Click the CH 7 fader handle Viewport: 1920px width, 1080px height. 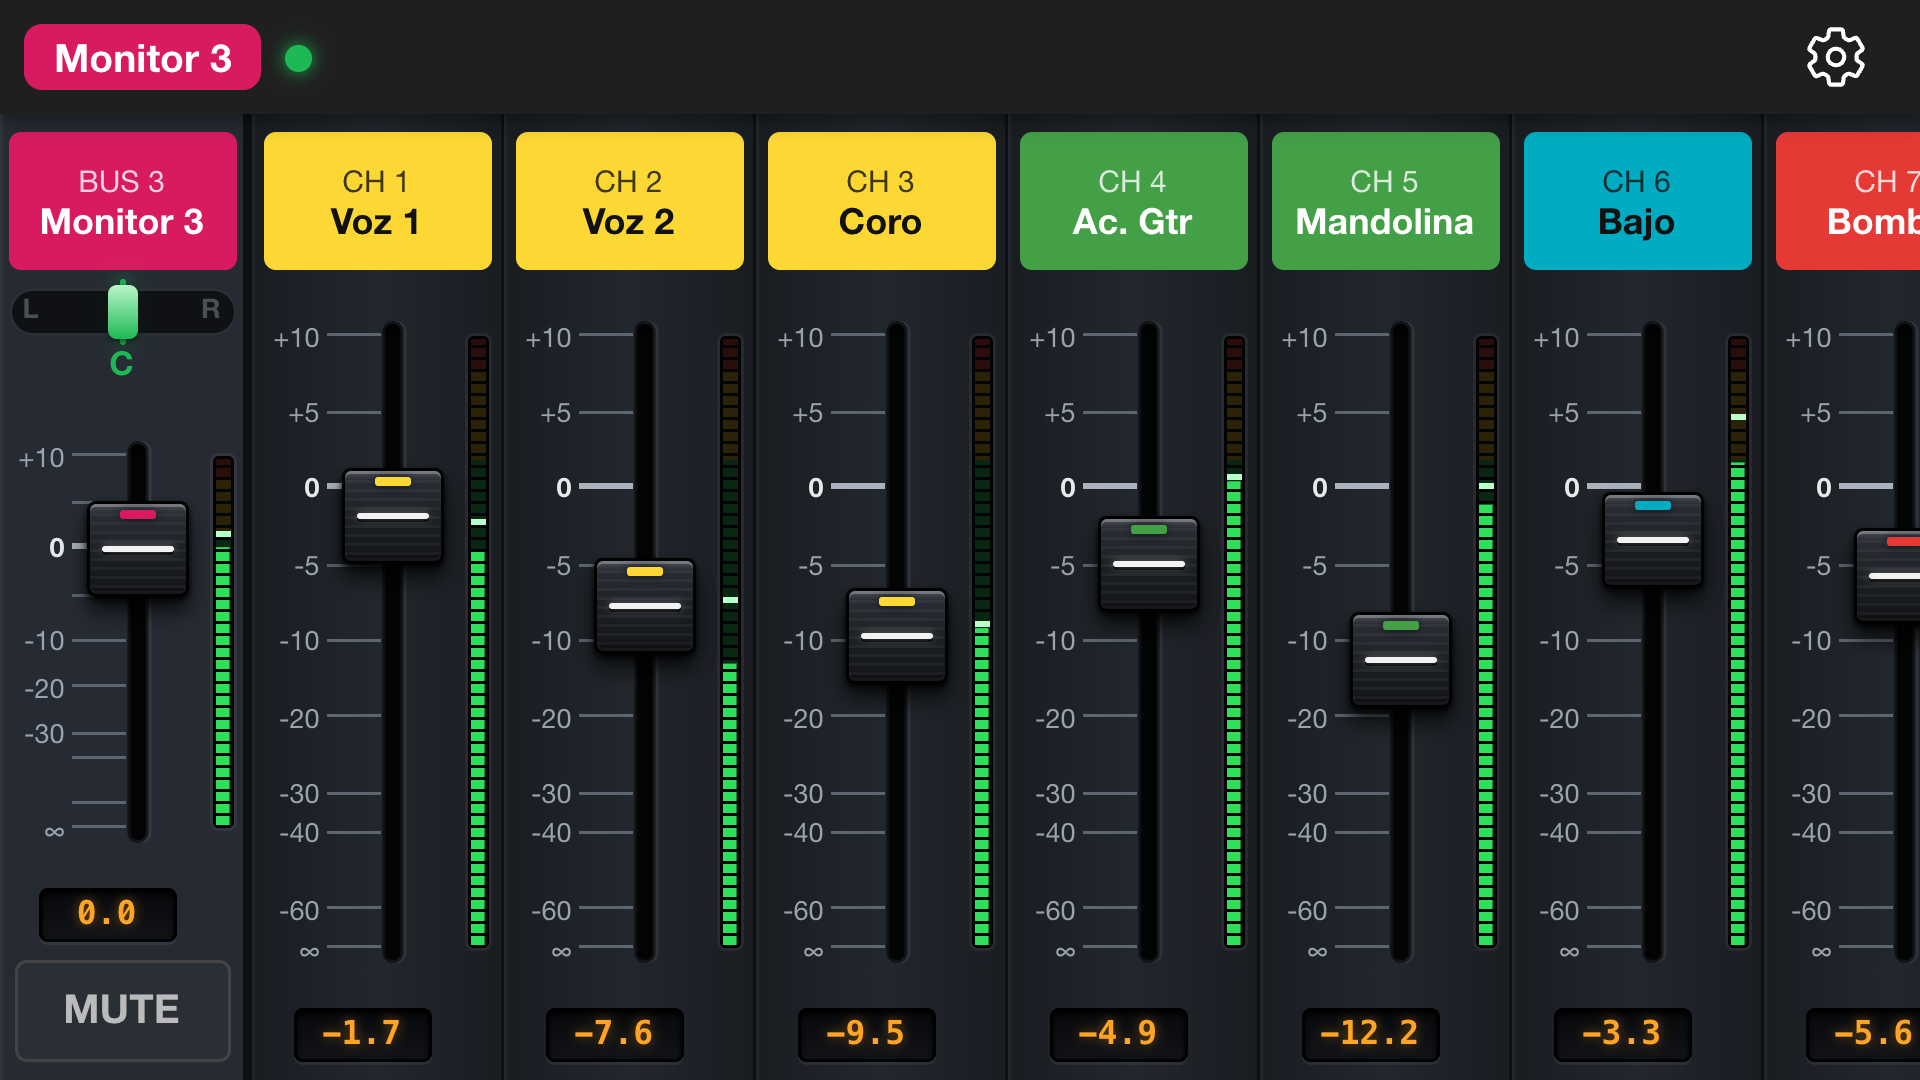[1888, 576]
